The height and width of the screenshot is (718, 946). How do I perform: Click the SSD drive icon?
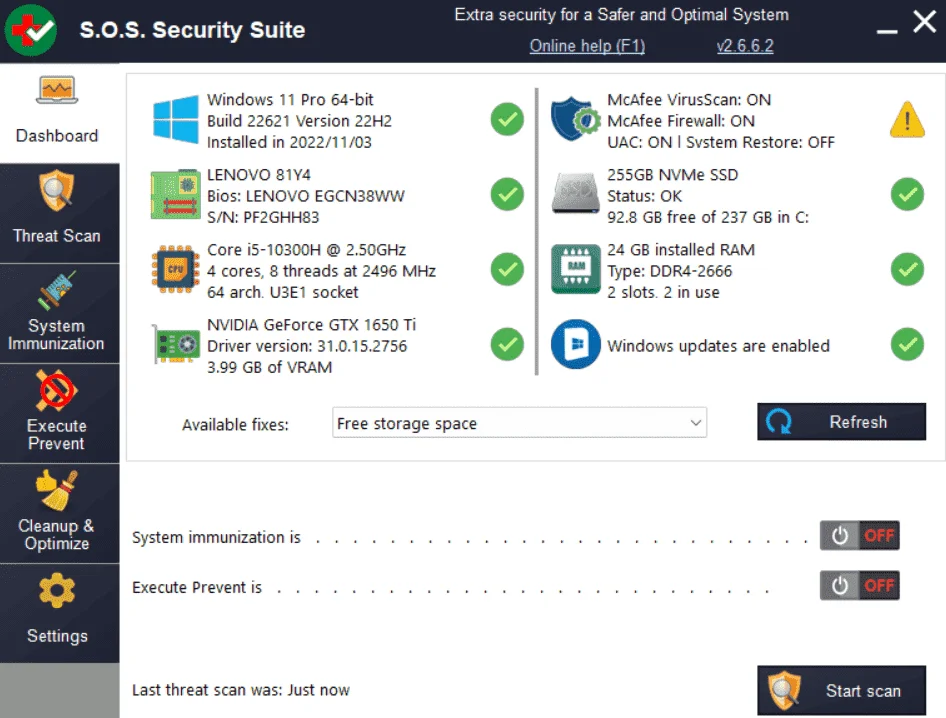pos(576,194)
